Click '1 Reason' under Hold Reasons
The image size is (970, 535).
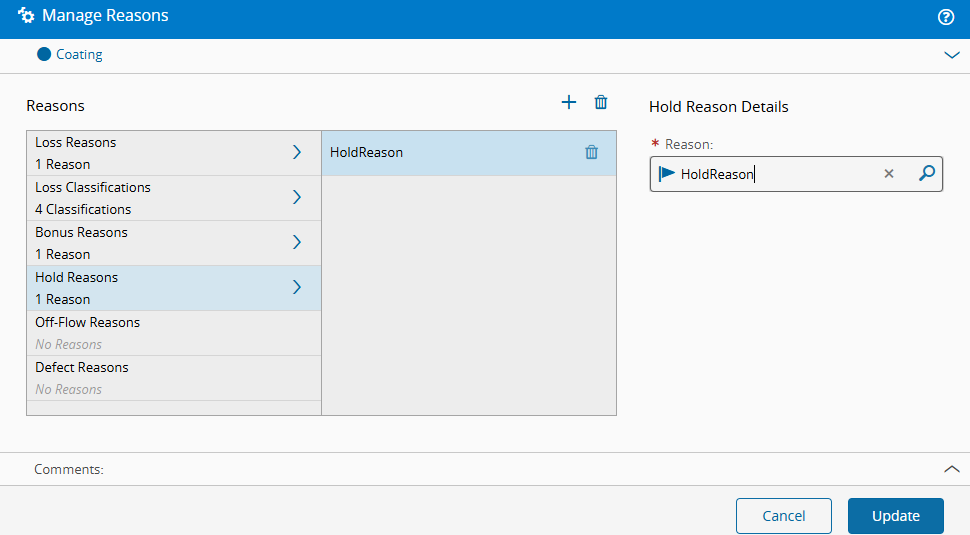pos(62,299)
